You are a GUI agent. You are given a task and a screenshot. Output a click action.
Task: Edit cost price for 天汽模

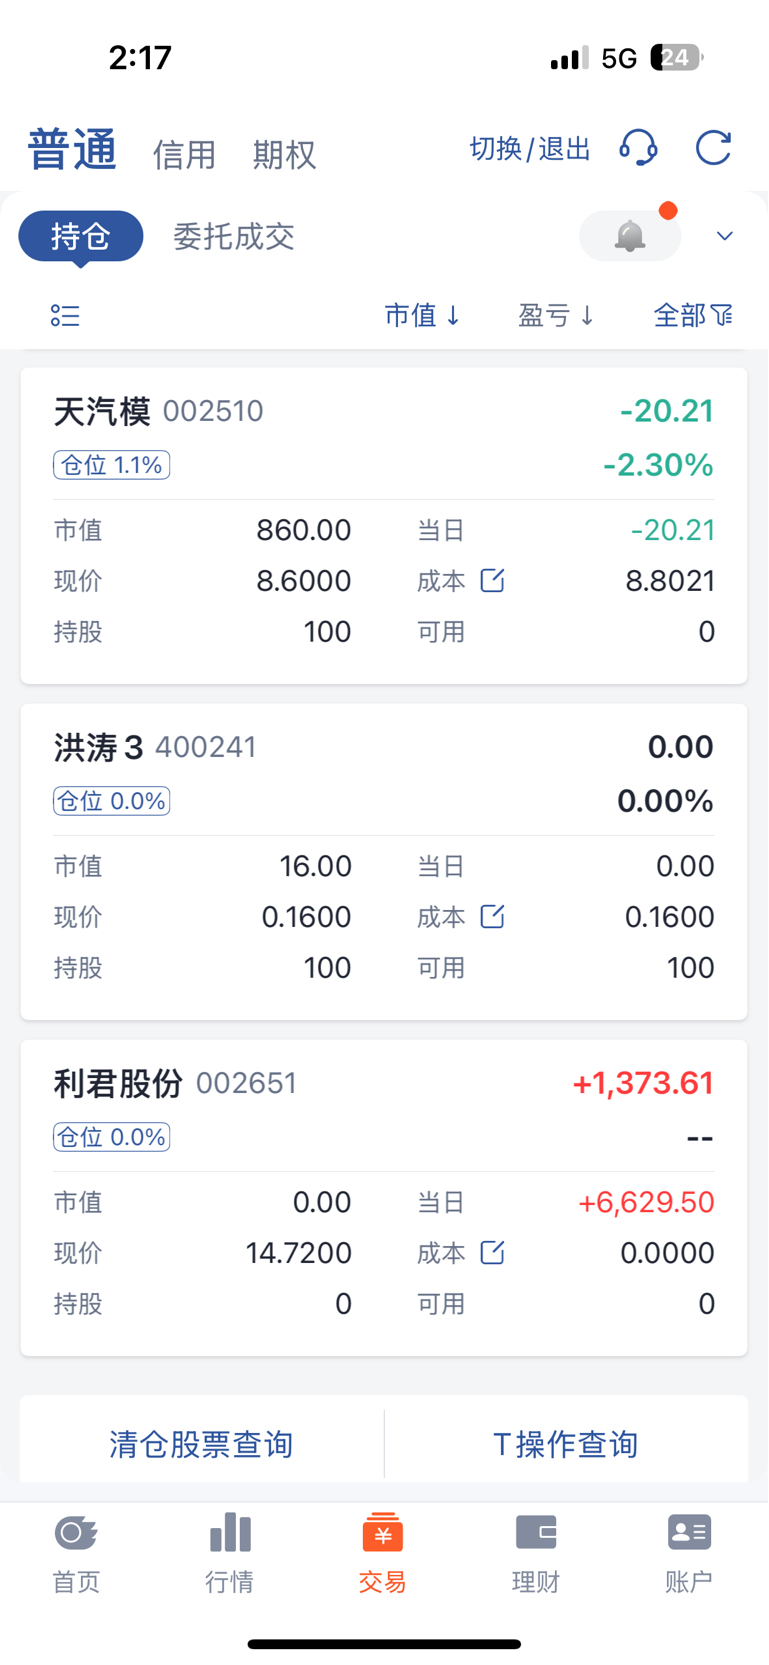pyautogui.click(x=492, y=580)
